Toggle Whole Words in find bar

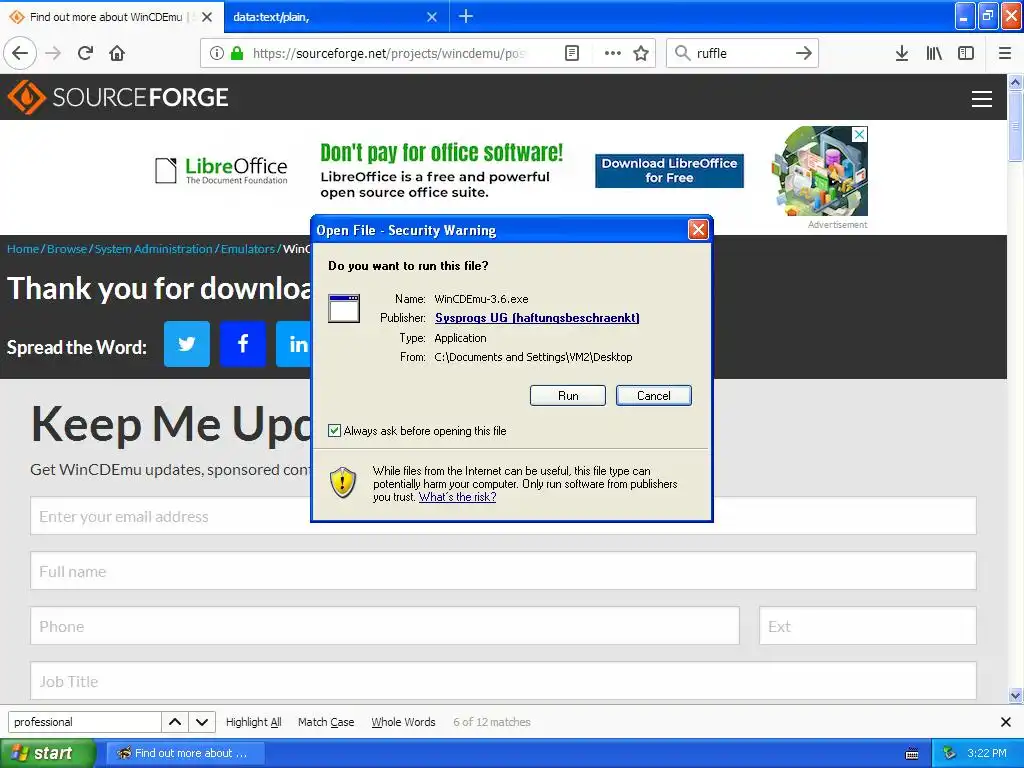(x=403, y=722)
